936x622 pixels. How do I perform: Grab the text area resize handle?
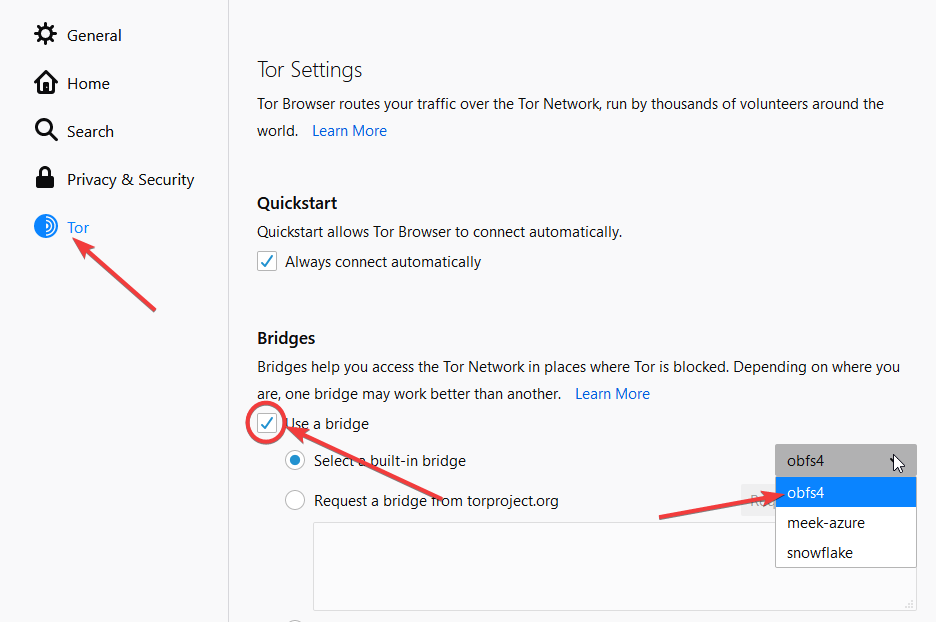point(910,603)
